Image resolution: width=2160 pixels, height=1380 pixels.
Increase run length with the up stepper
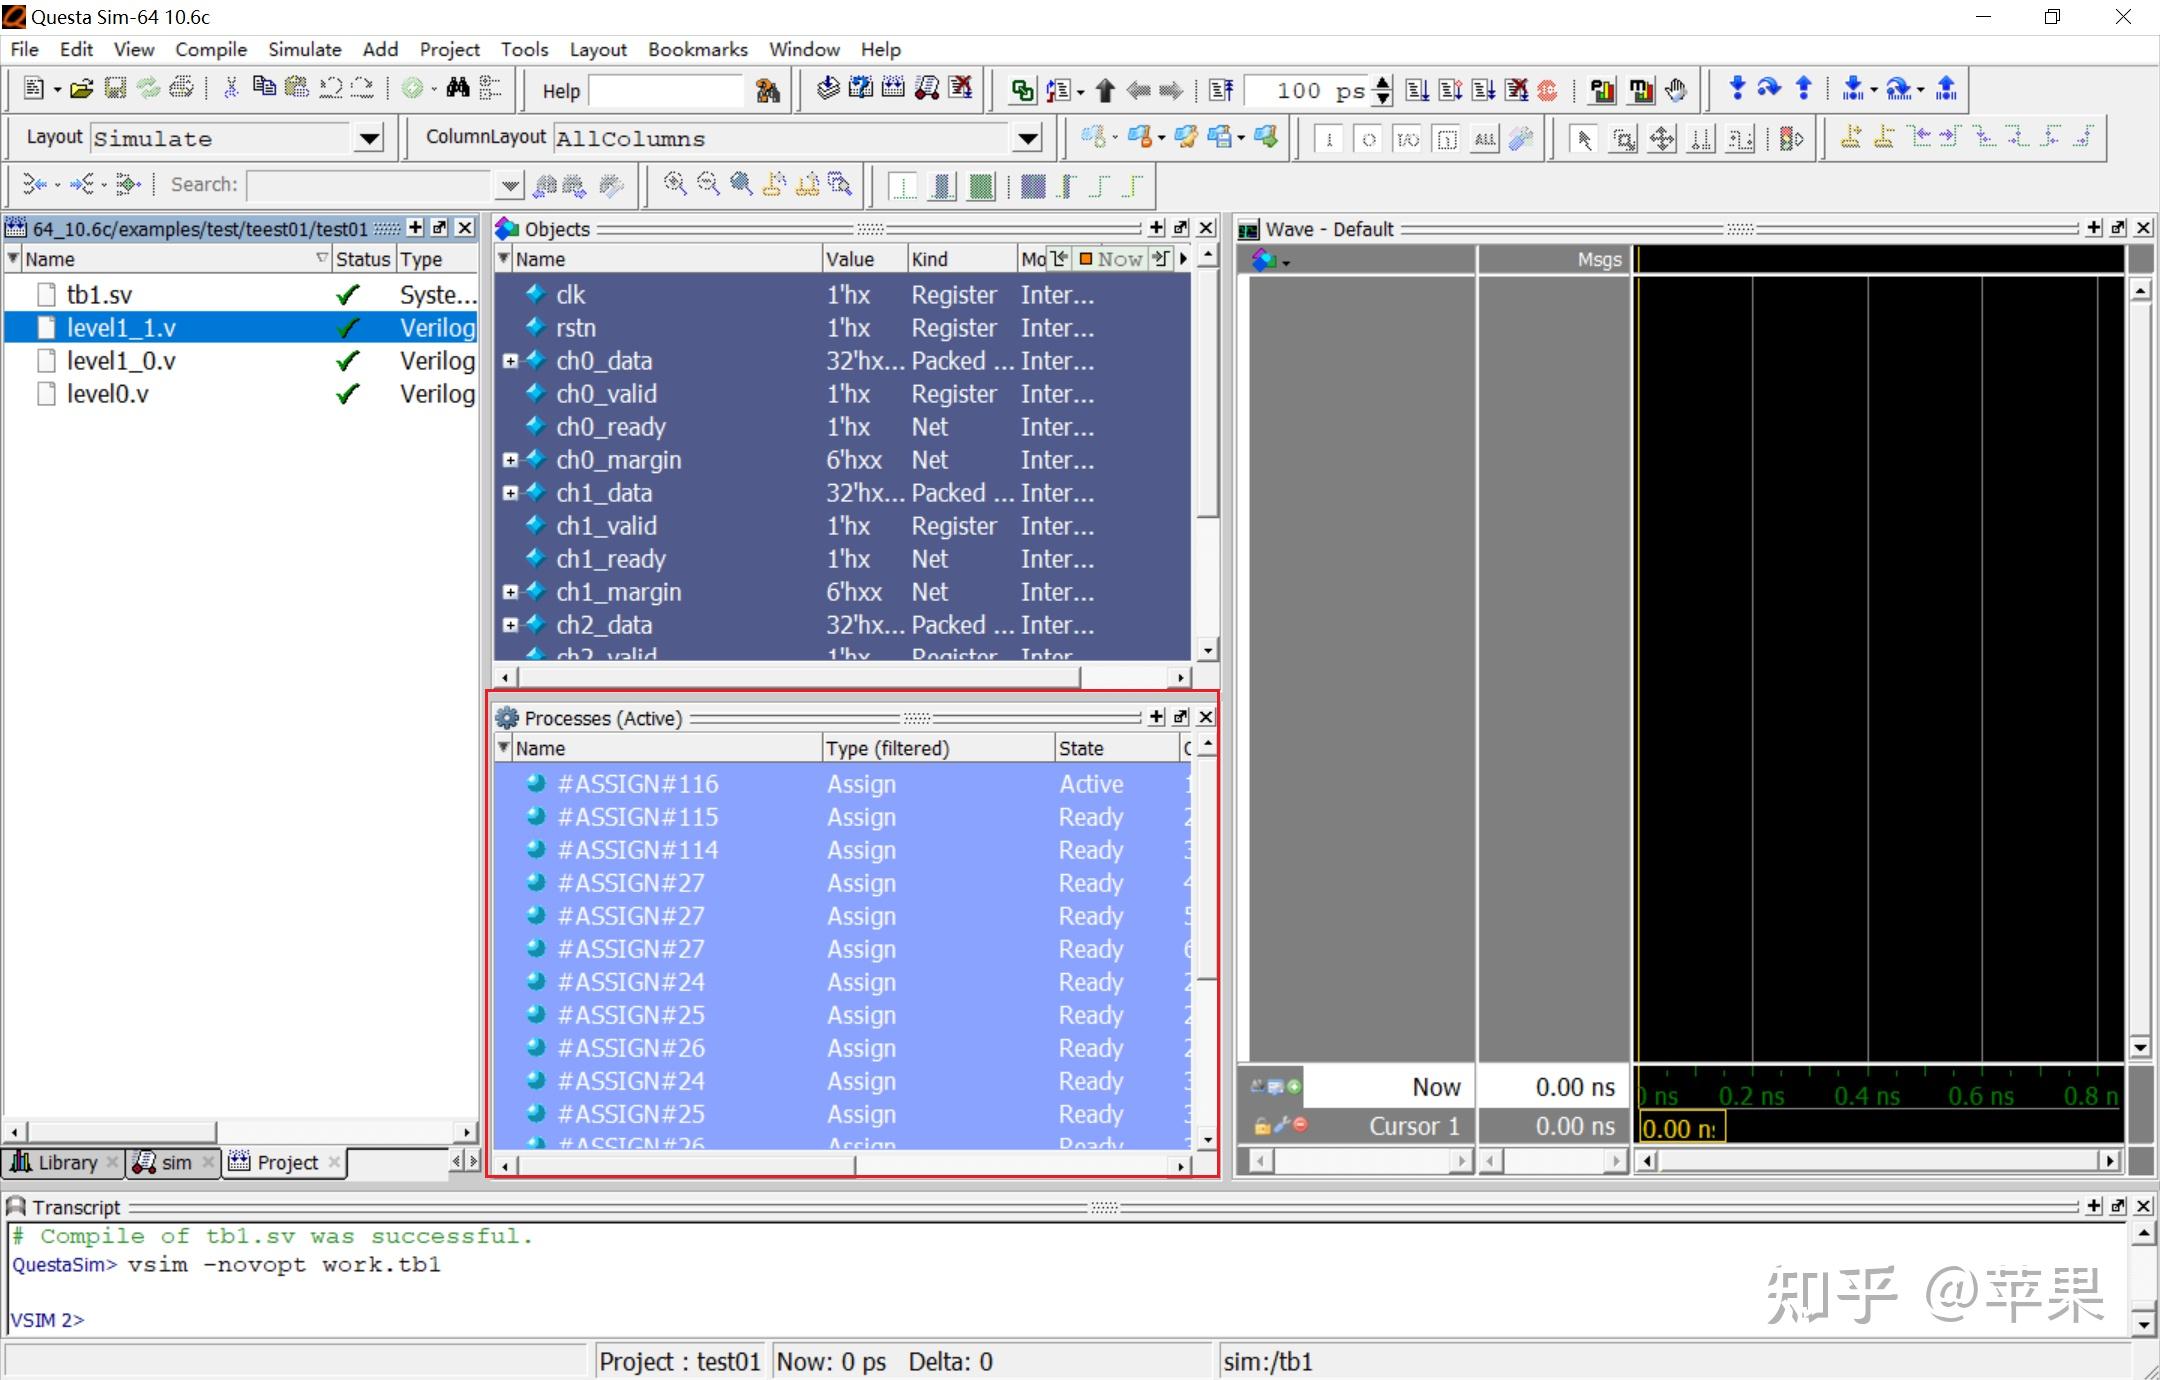(1382, 83)
